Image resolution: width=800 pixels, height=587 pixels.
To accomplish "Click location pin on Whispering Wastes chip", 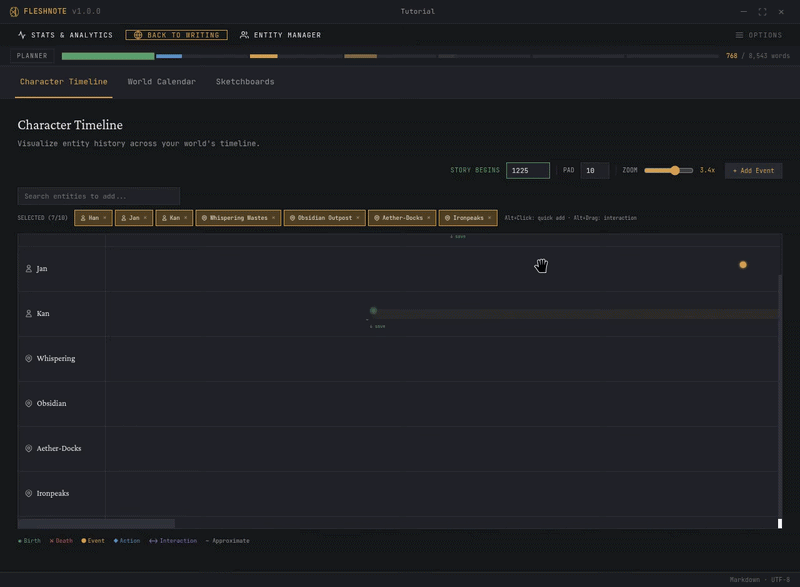I will tap(204, 218).
